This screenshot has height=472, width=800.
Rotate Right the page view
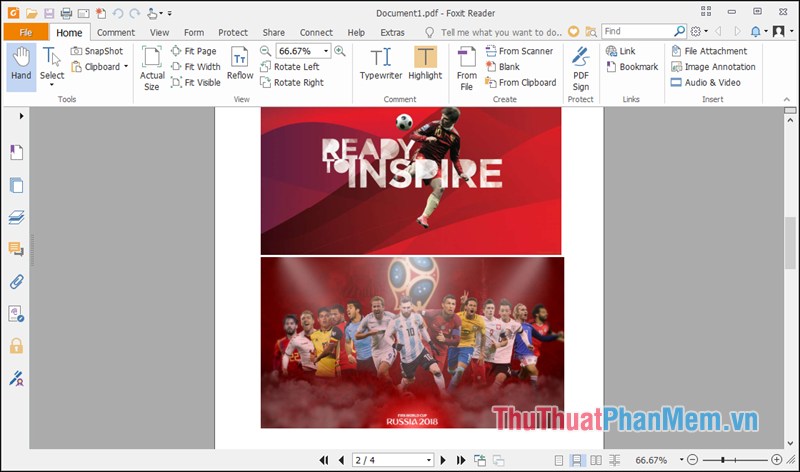point(292,83)
